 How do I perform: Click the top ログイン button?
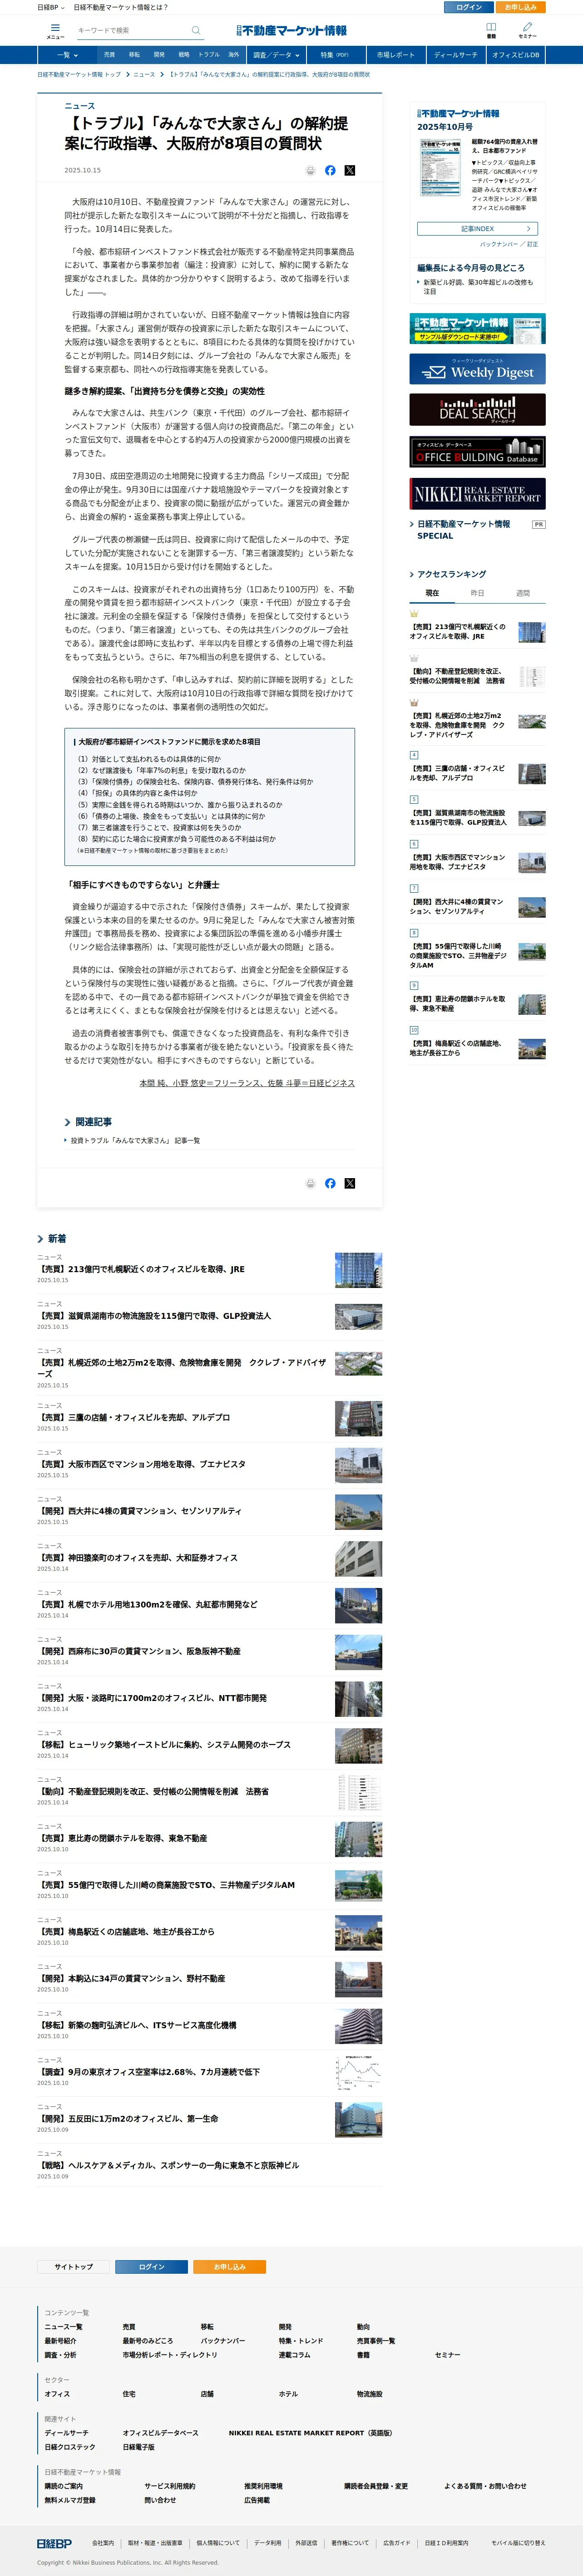pos(468,7)
